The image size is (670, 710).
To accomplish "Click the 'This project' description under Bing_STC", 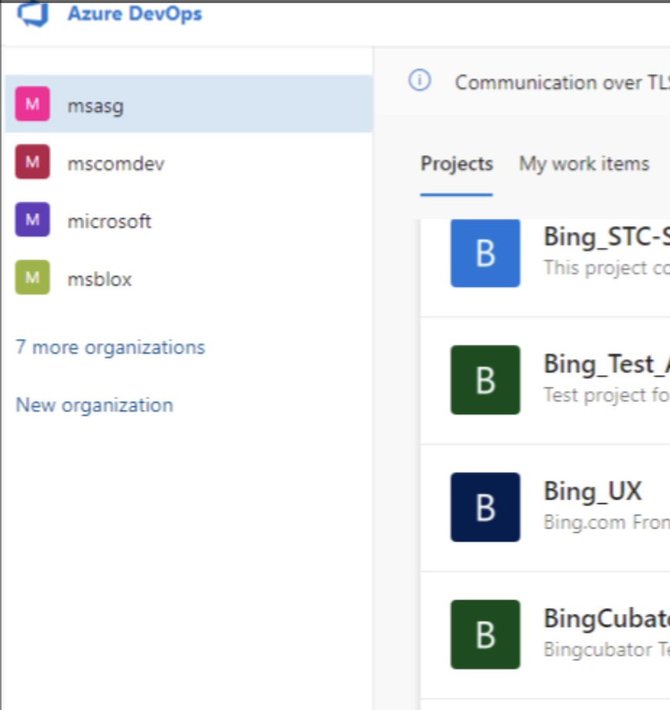I will (x=607, y=268).
